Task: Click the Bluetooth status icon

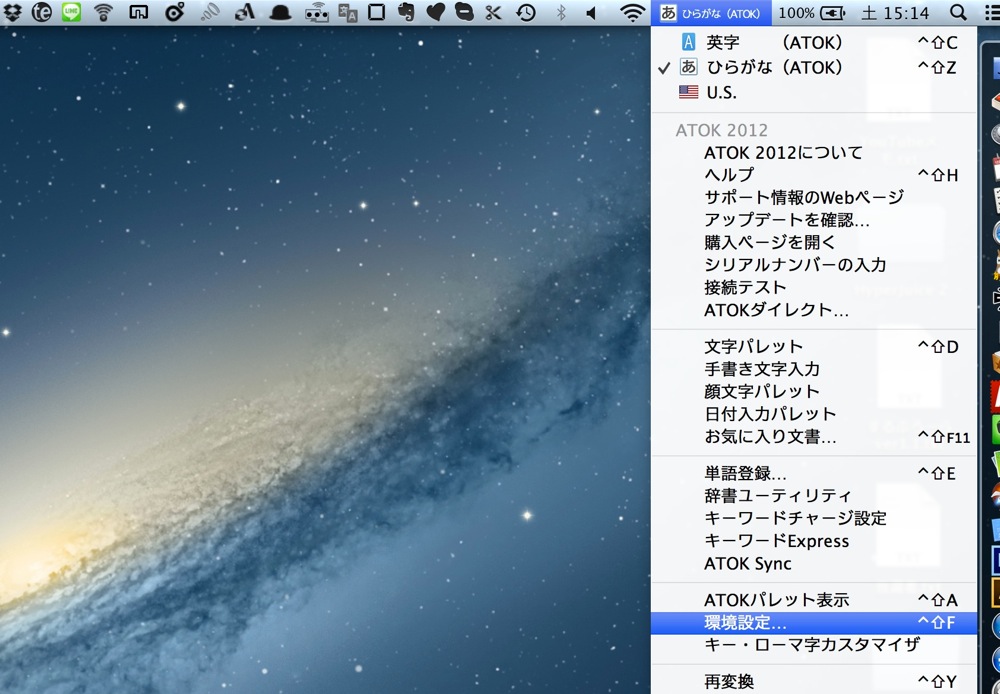Action: click(x=561, y=12)
